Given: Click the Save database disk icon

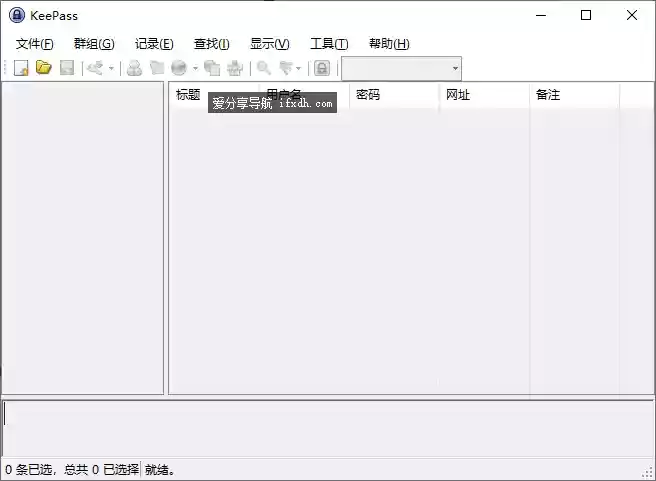Looking at the screenshot, I should tap(66, 68).
